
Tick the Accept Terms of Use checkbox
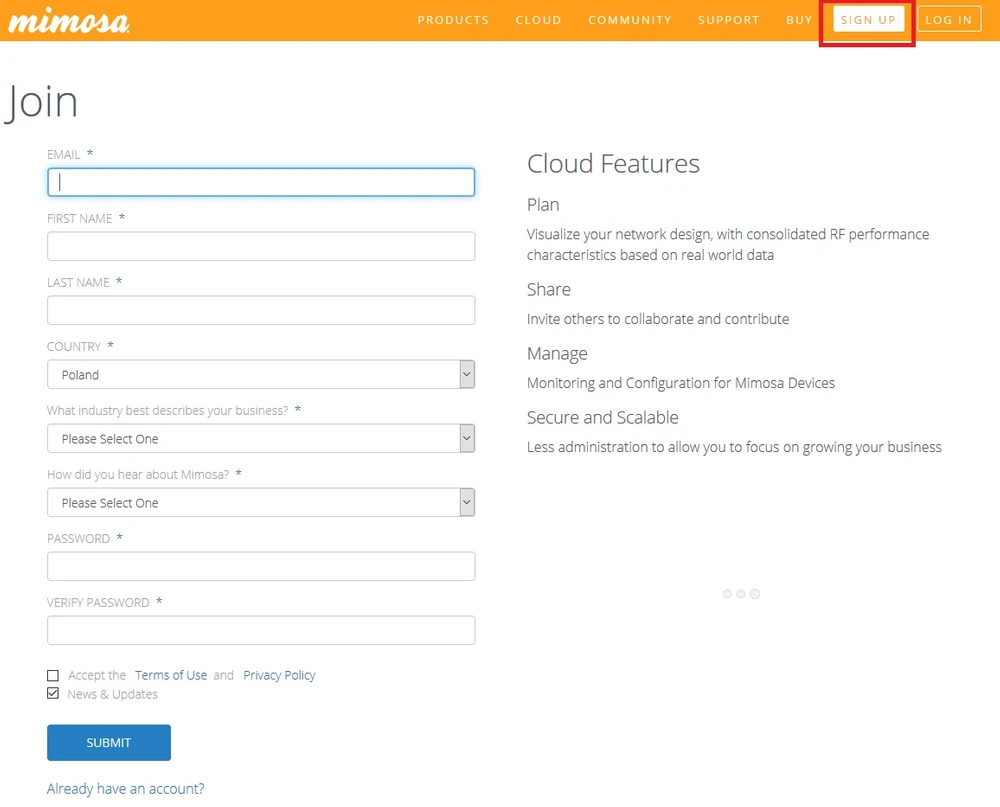click(x=53, y=676)
